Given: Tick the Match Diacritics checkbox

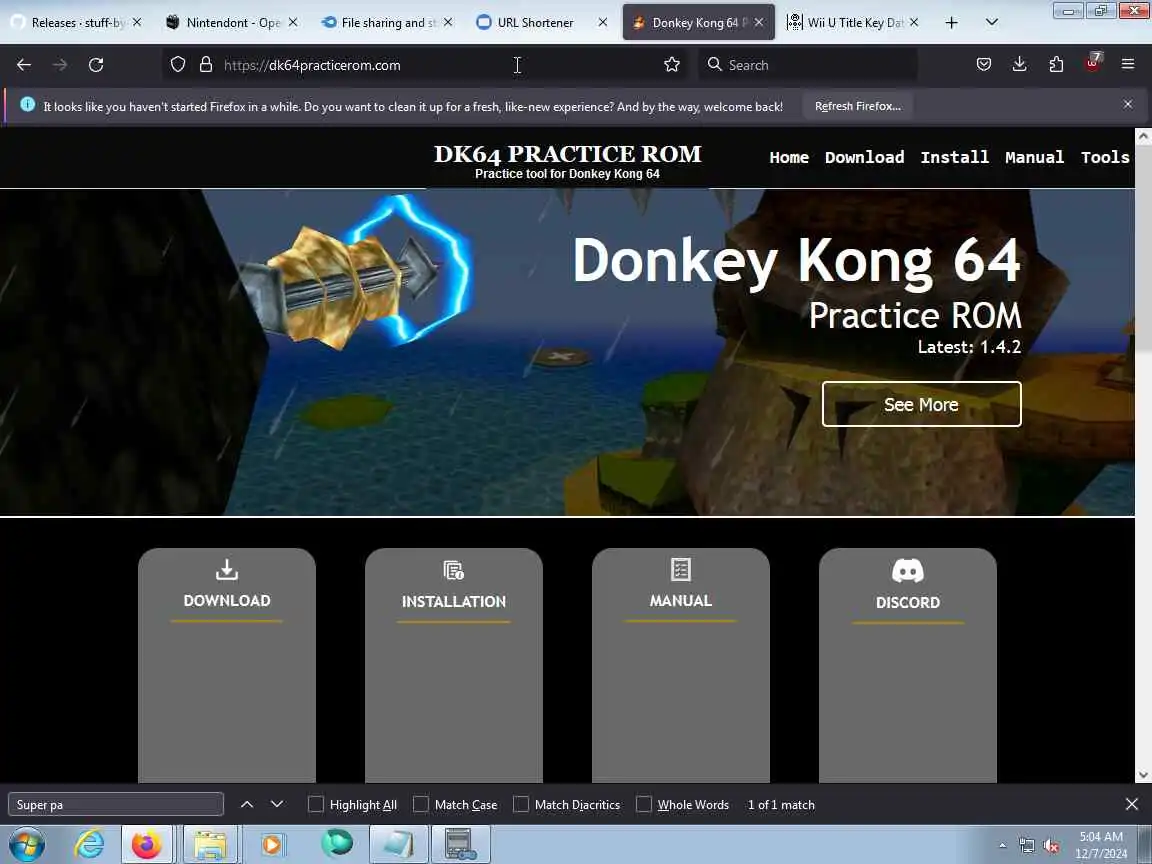Looking at the screenshot, I should (x=521, y=804).
